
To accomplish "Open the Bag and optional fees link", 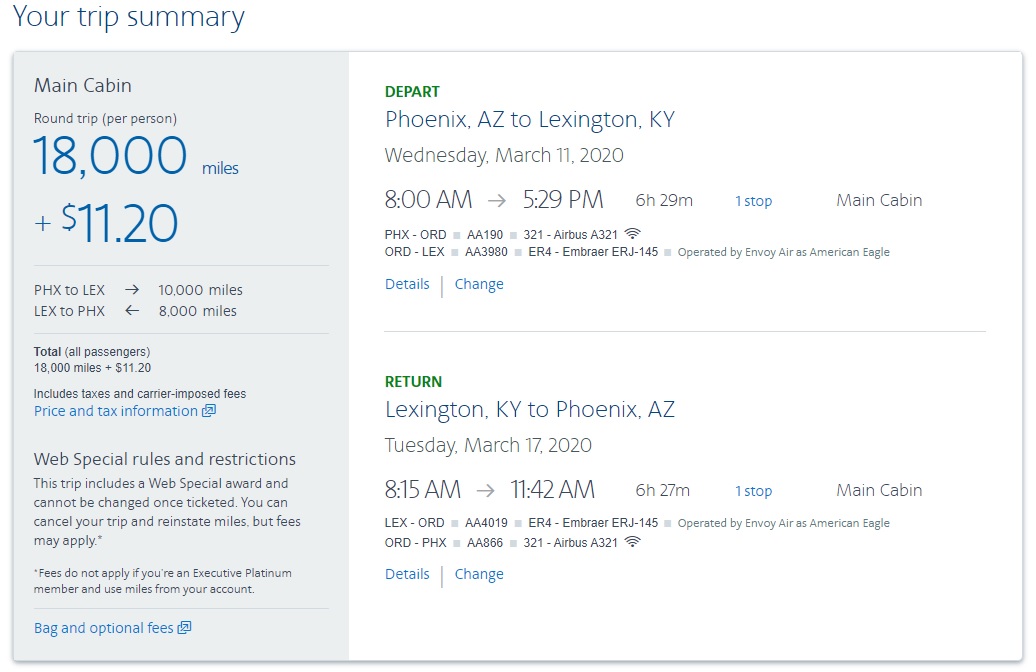I will 104,628.
